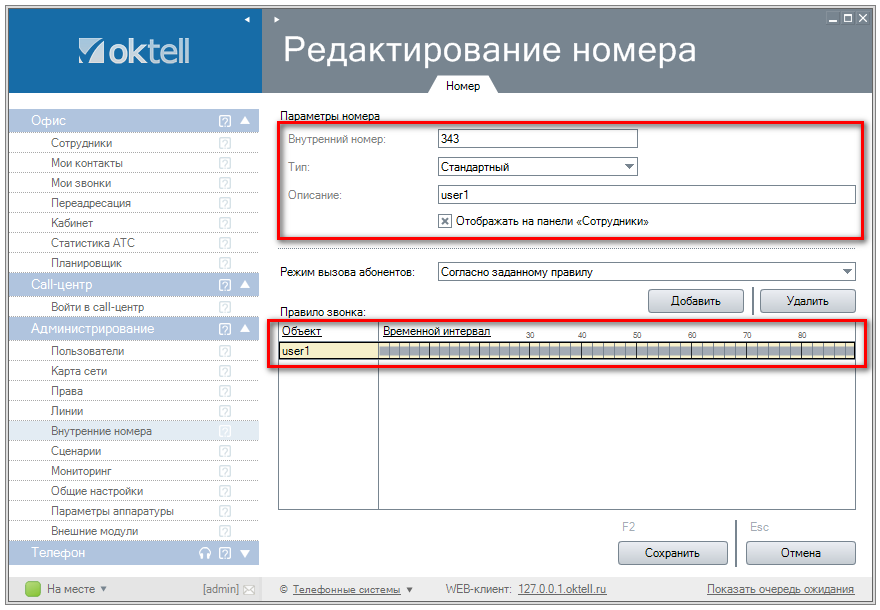Open Режим вызова абонентов dropdown
This screenshot has width=880, height=610.
click(847, 271)
